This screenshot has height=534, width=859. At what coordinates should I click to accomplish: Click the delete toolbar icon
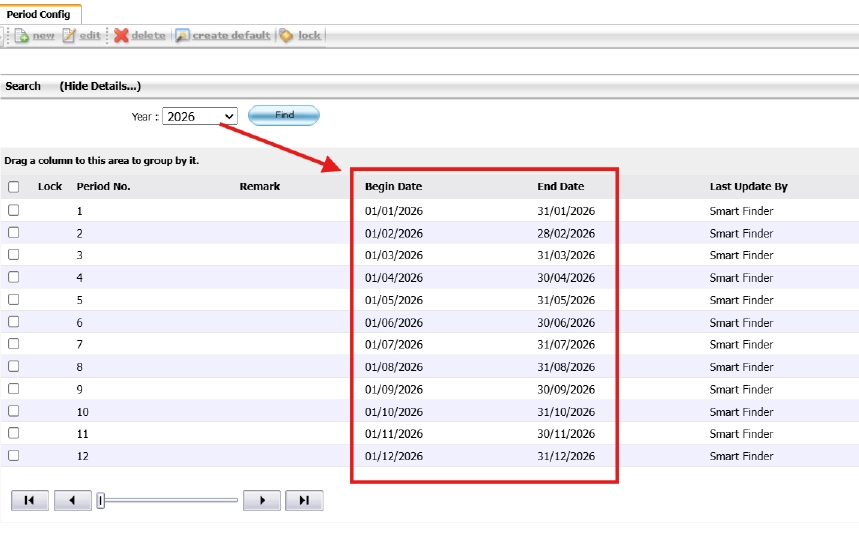[x=122, y=36]
